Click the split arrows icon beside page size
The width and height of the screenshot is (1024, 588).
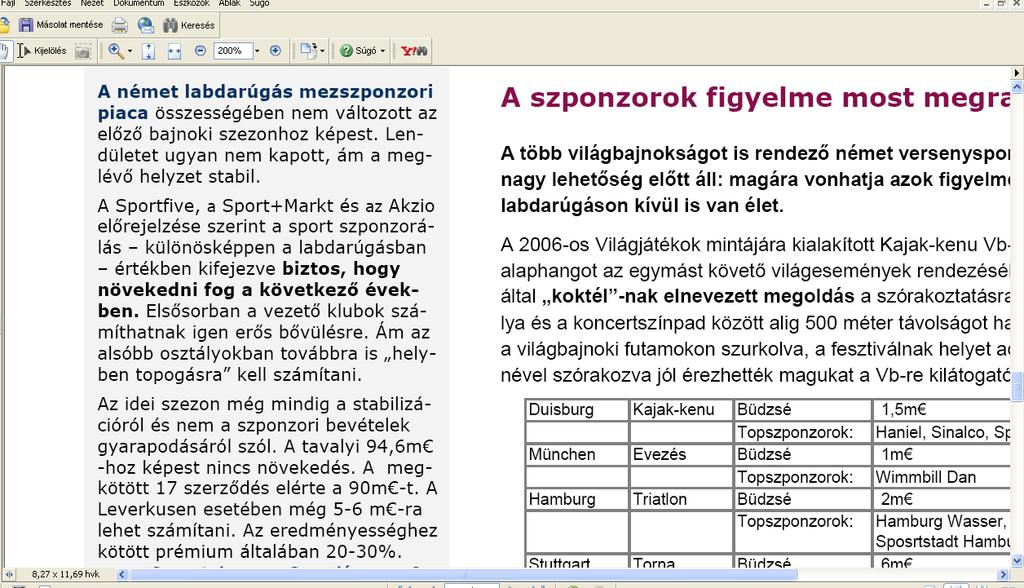(9, 575)
